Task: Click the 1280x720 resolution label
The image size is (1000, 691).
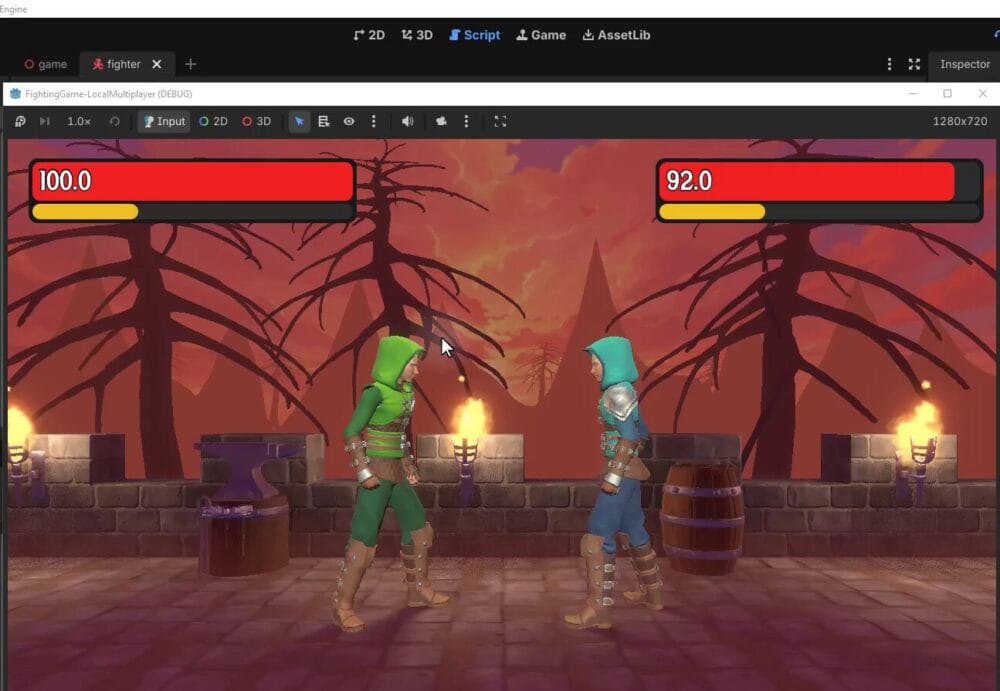Action: click(x=960, y=121)
